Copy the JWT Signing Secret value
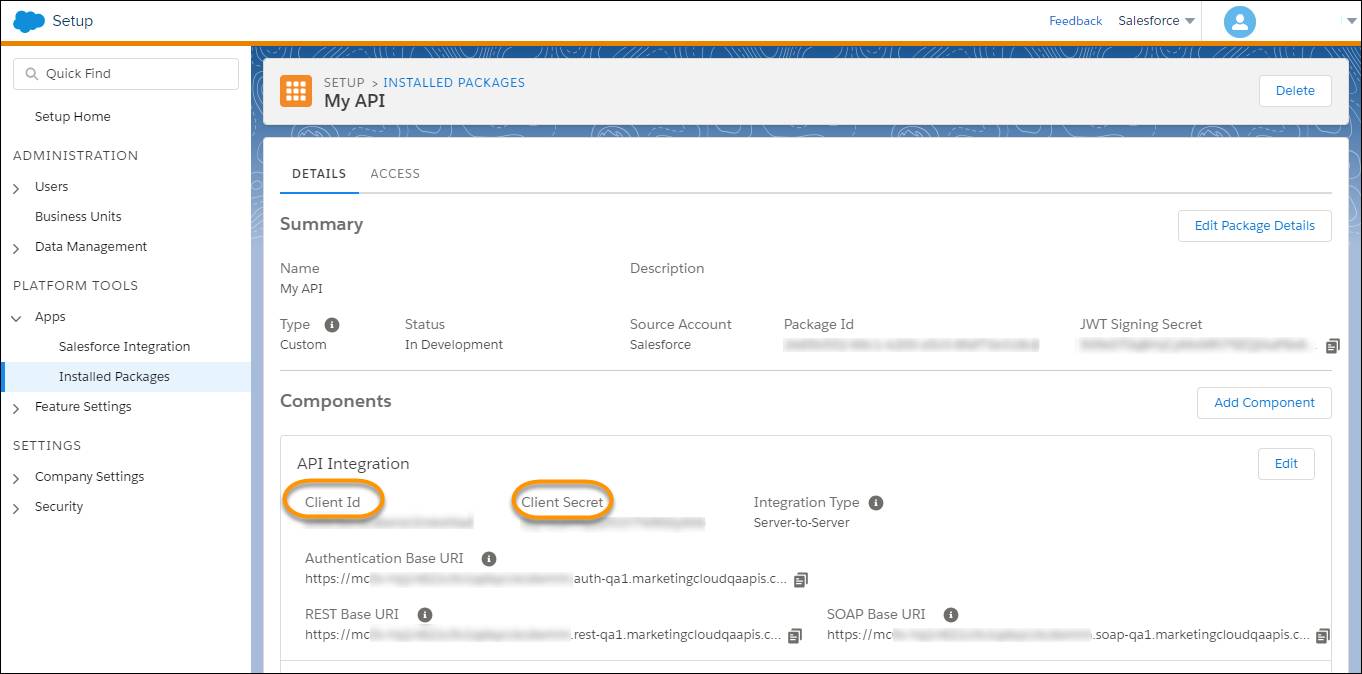Screen dimensions: 1362x674 [x=1332, y=346]
